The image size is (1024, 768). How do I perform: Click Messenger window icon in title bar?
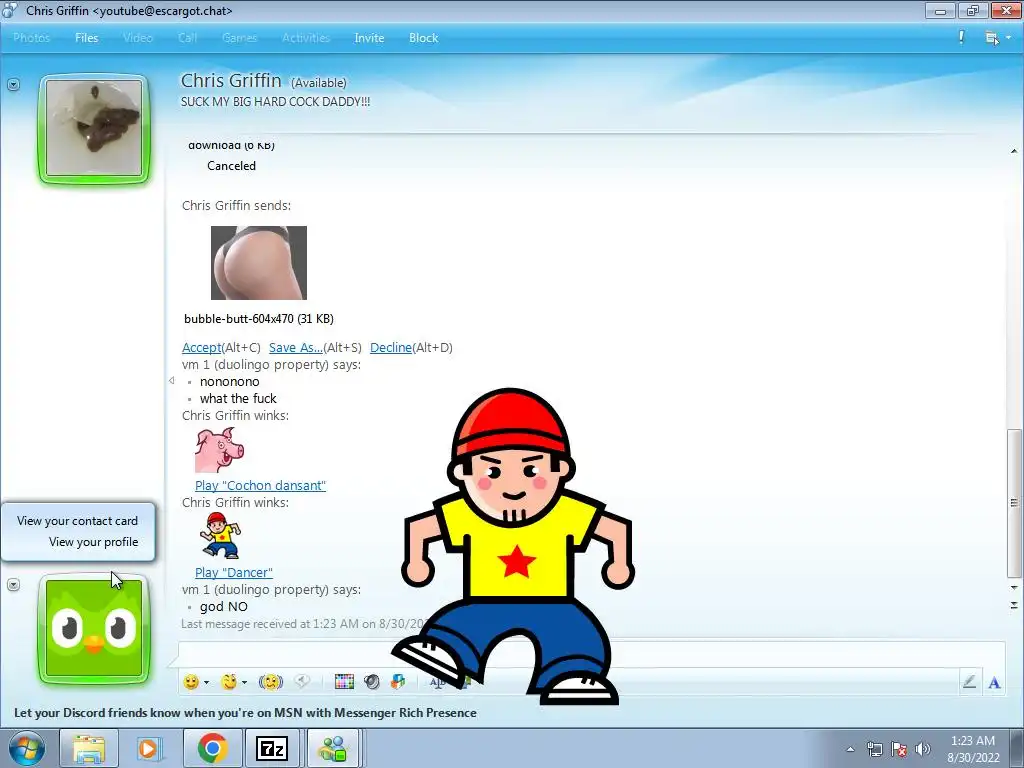coord(10,10)
